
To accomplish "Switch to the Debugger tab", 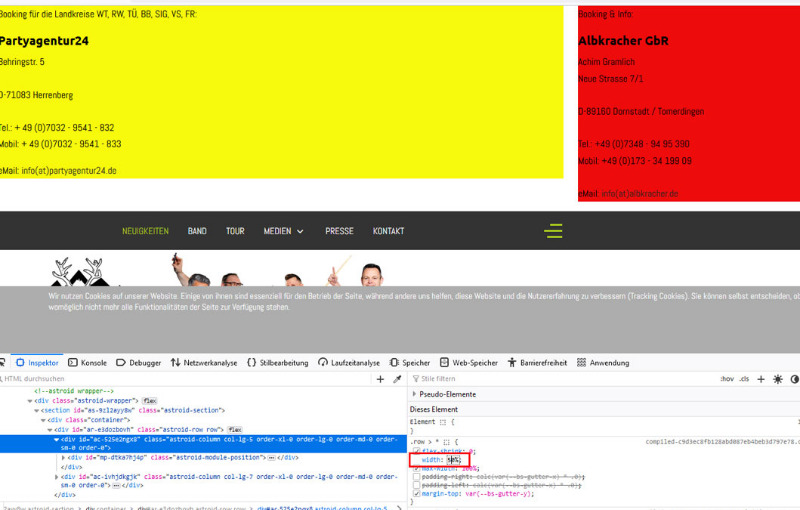I will point(139,363).
